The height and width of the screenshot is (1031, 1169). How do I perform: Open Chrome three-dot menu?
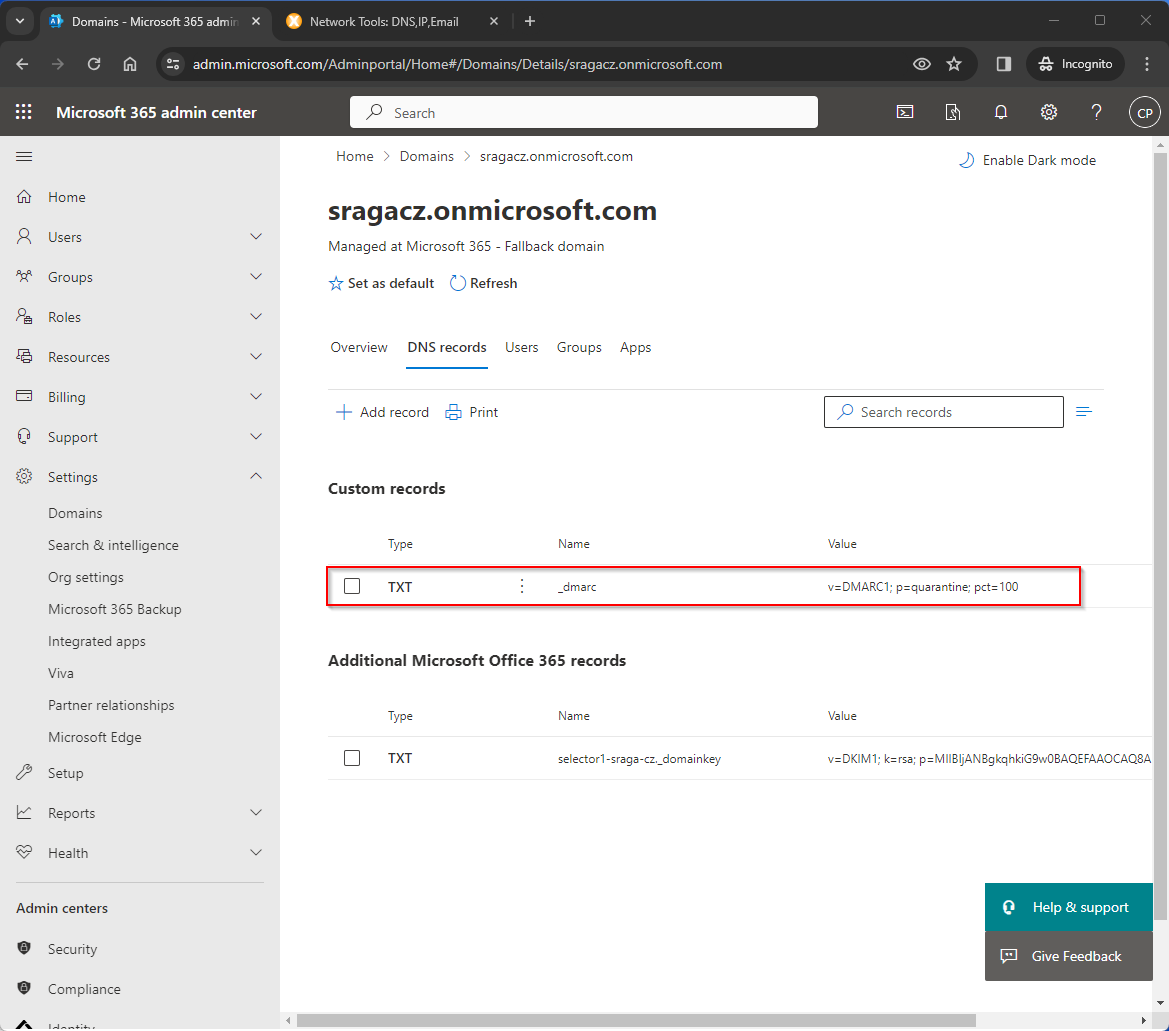(1147, 64)
